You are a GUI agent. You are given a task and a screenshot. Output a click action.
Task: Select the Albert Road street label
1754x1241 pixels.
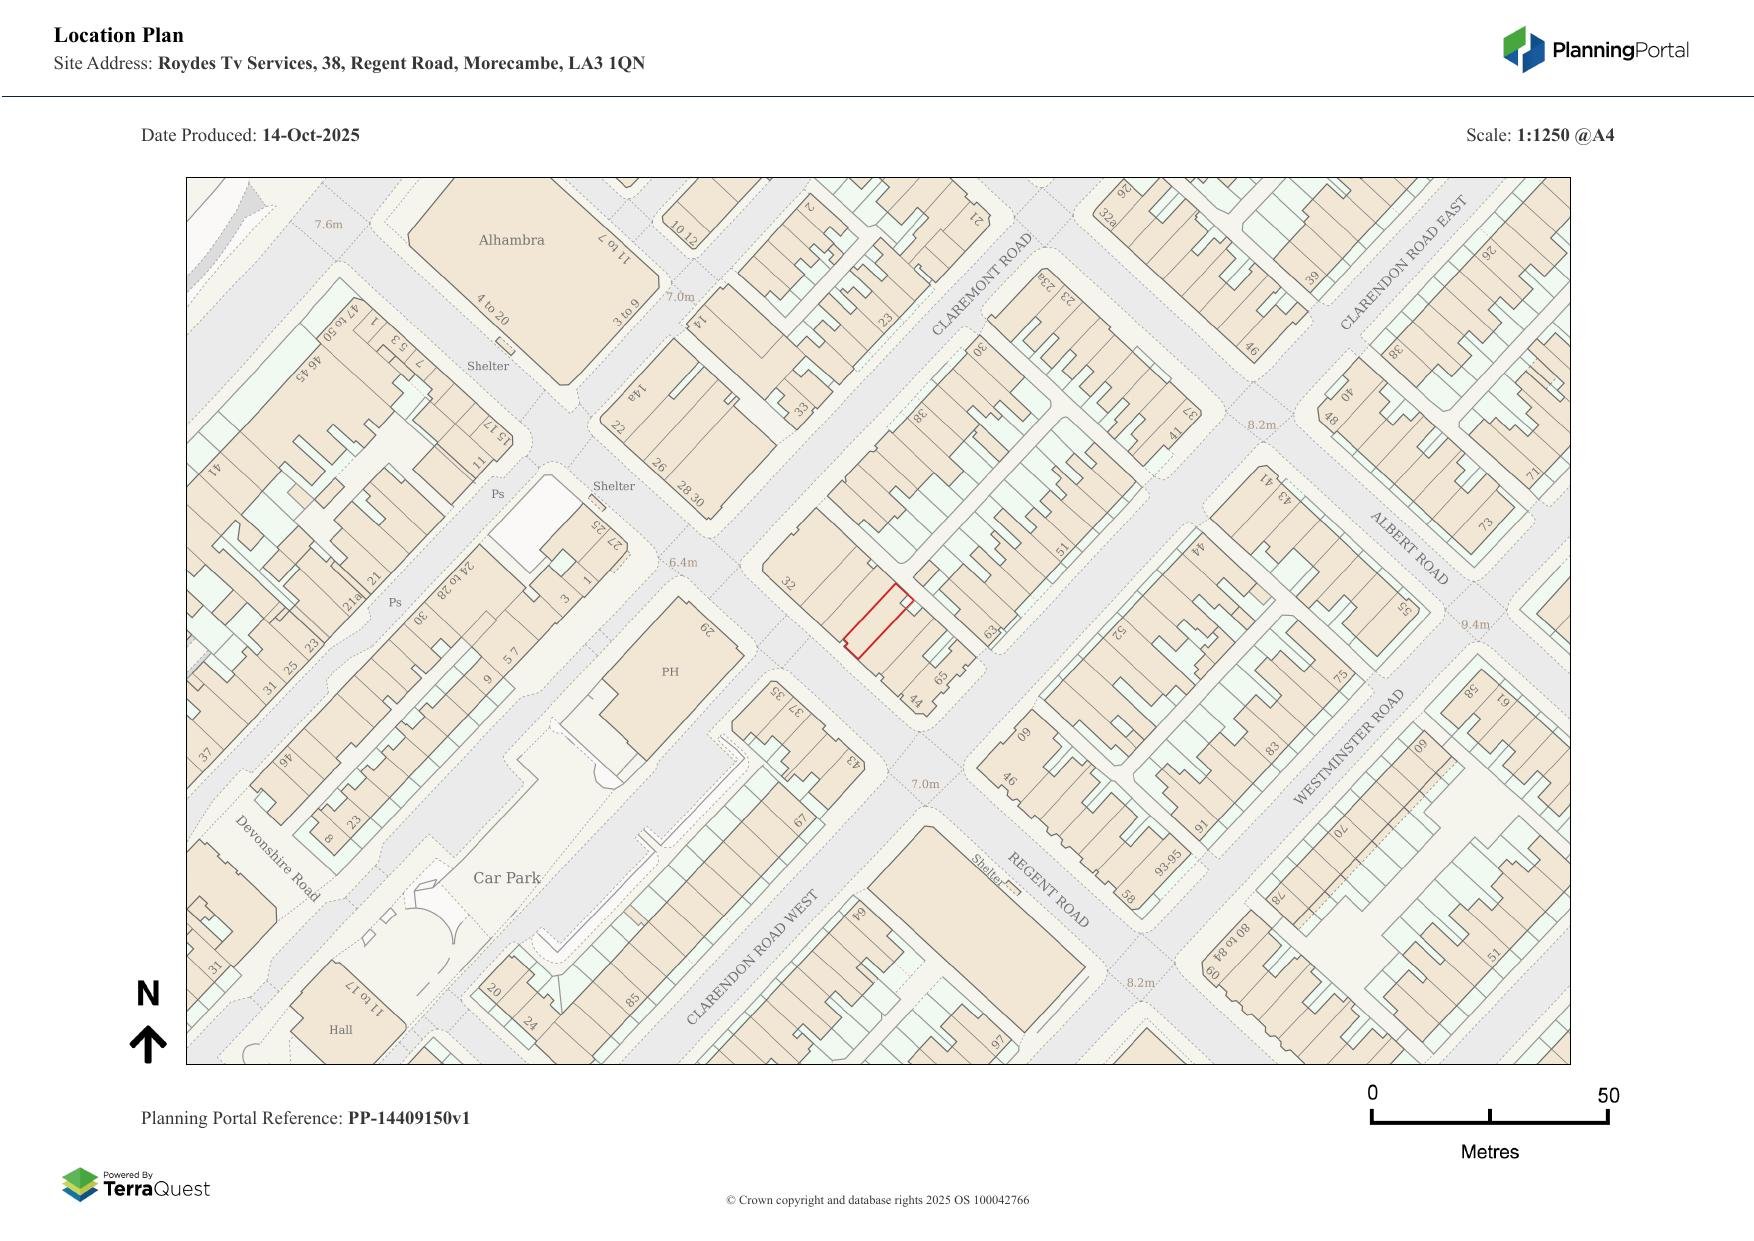click(1408, 548)
